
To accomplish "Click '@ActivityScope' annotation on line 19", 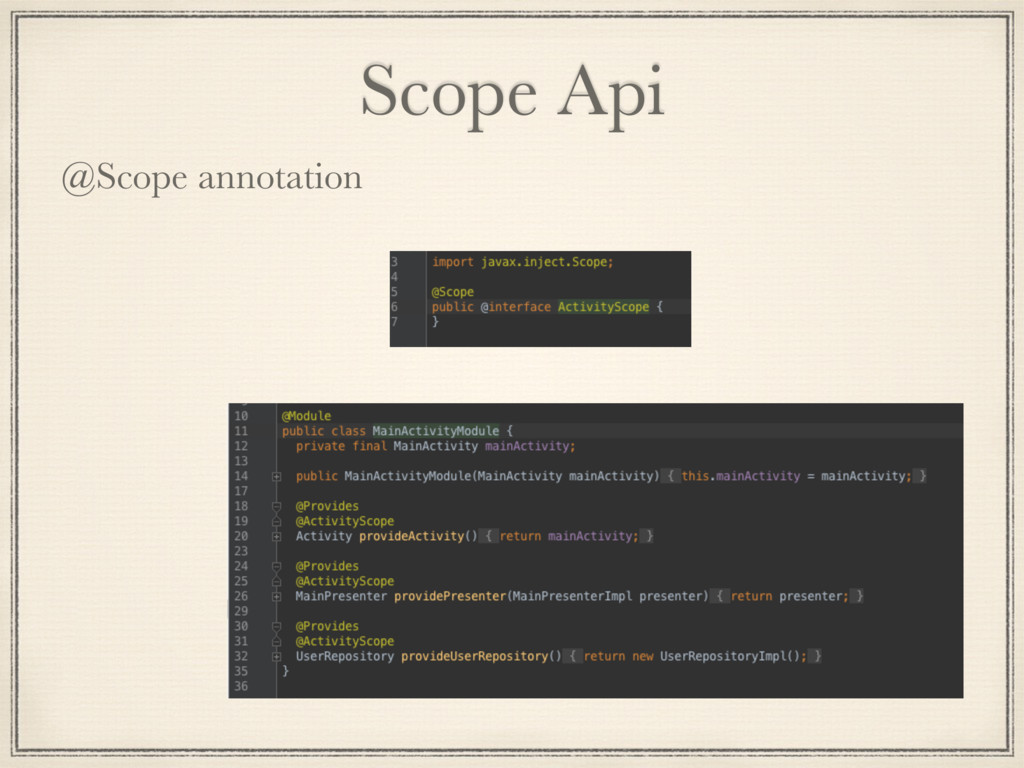I will [x=345, y=521].
